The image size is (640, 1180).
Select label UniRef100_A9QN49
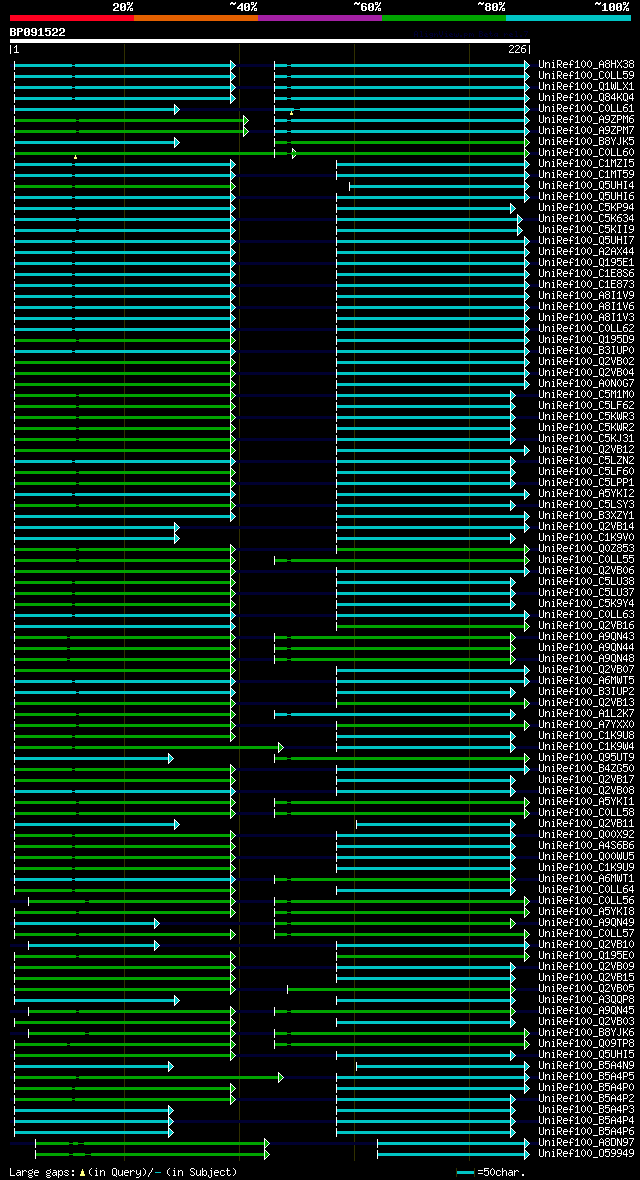tap(587, 922)
